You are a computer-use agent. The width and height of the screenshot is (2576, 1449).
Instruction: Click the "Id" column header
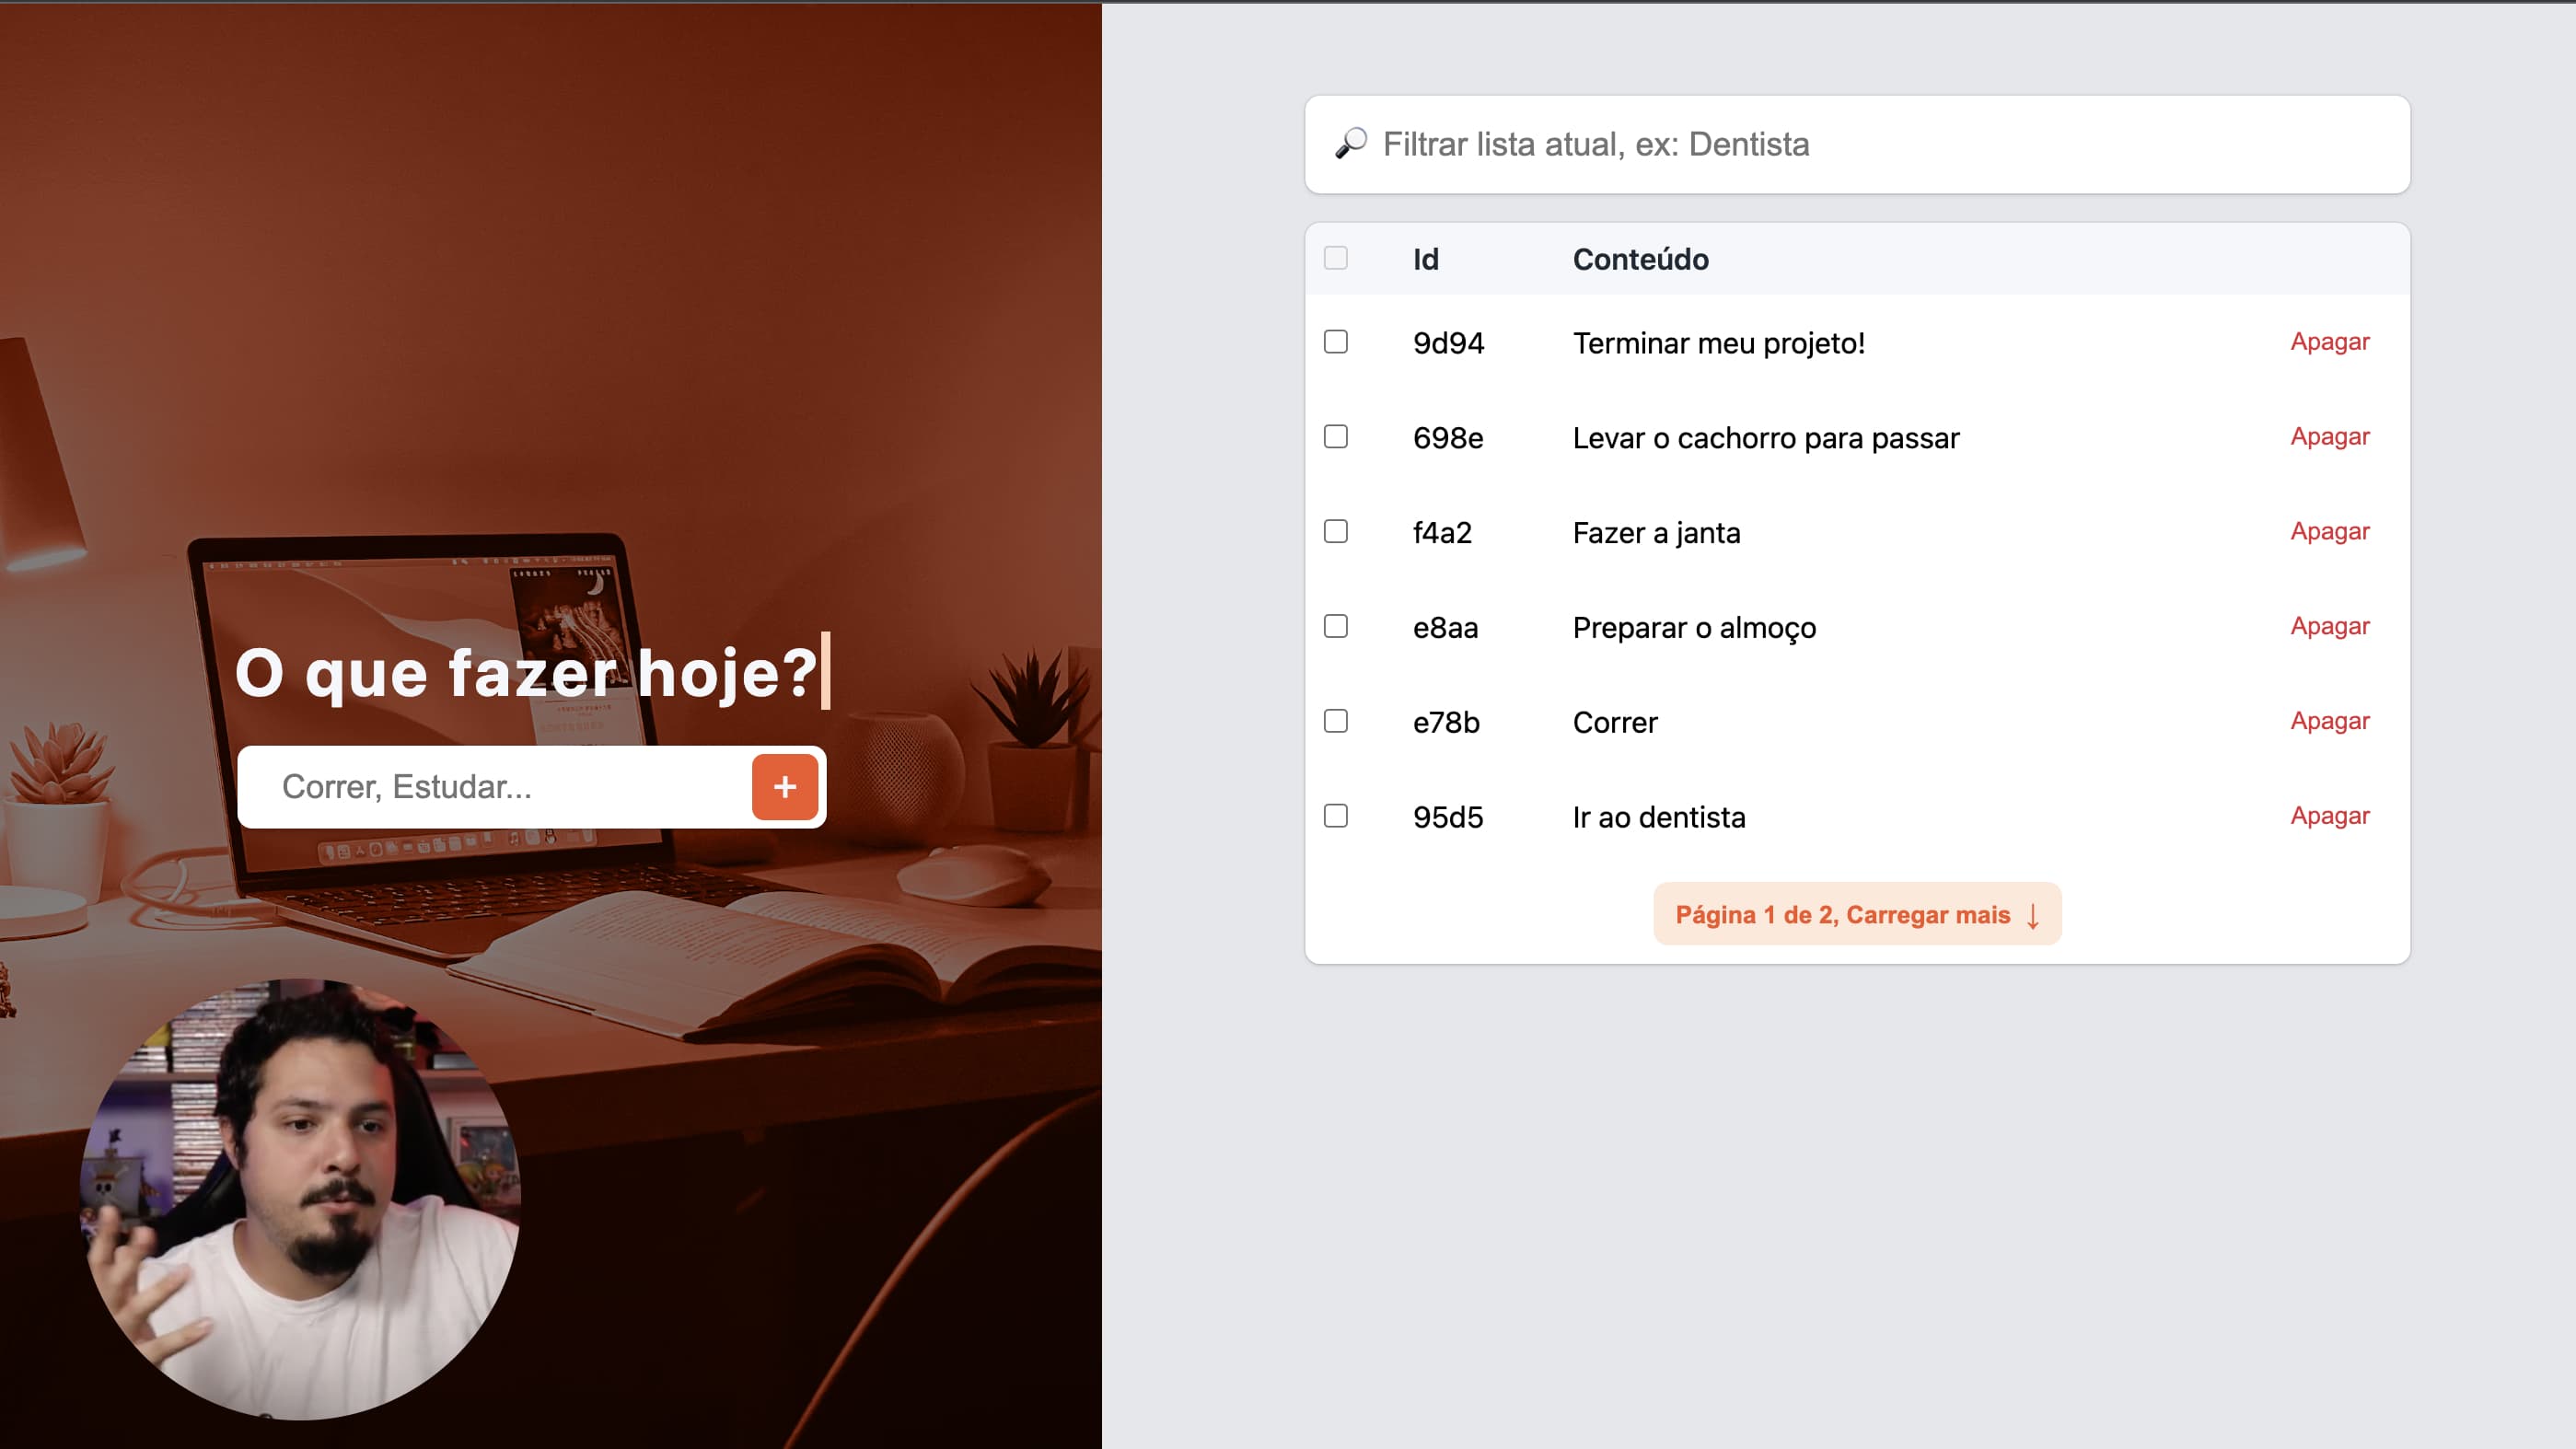1424,259
